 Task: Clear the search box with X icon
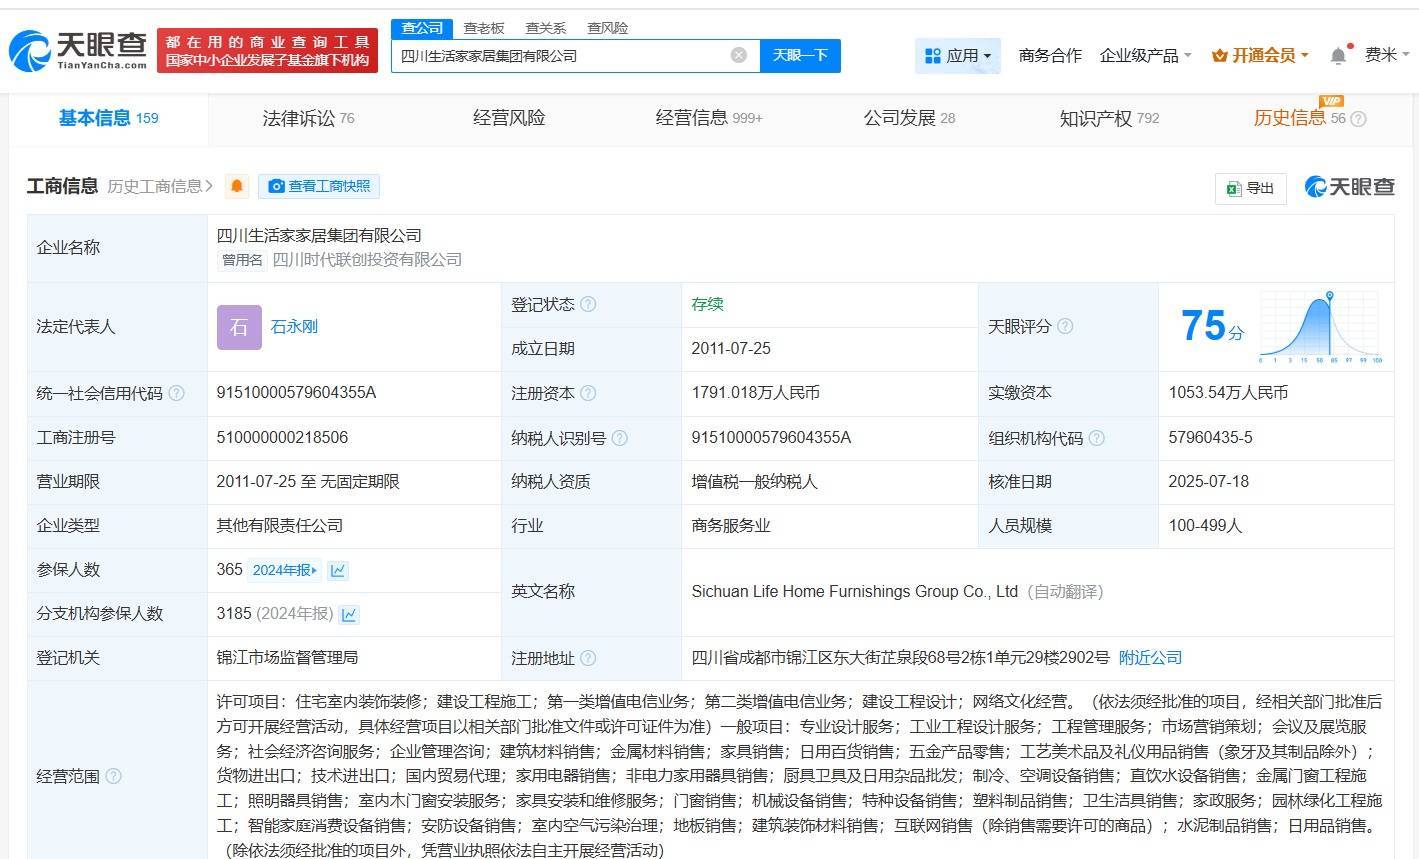pyautogui.click(x=738, y=55)
